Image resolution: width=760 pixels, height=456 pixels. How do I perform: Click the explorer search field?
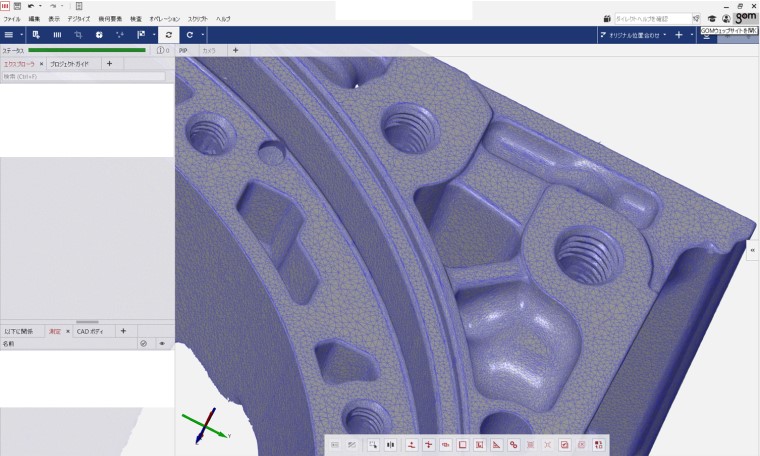click(83, 76)
